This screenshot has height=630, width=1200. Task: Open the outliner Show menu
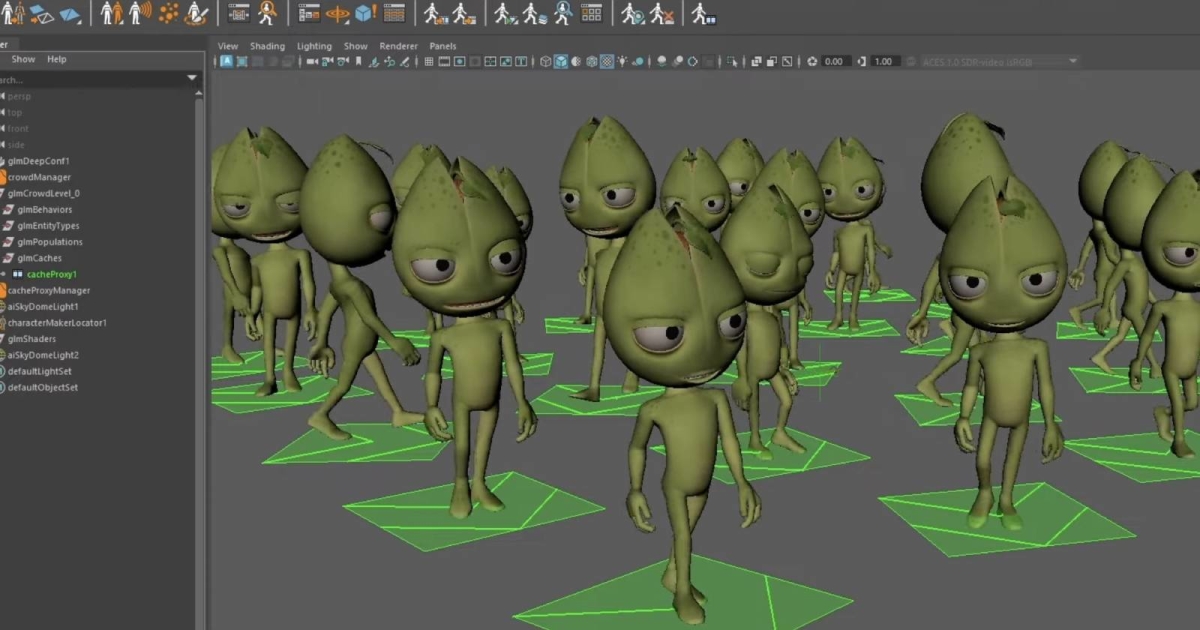click(23, 59)
